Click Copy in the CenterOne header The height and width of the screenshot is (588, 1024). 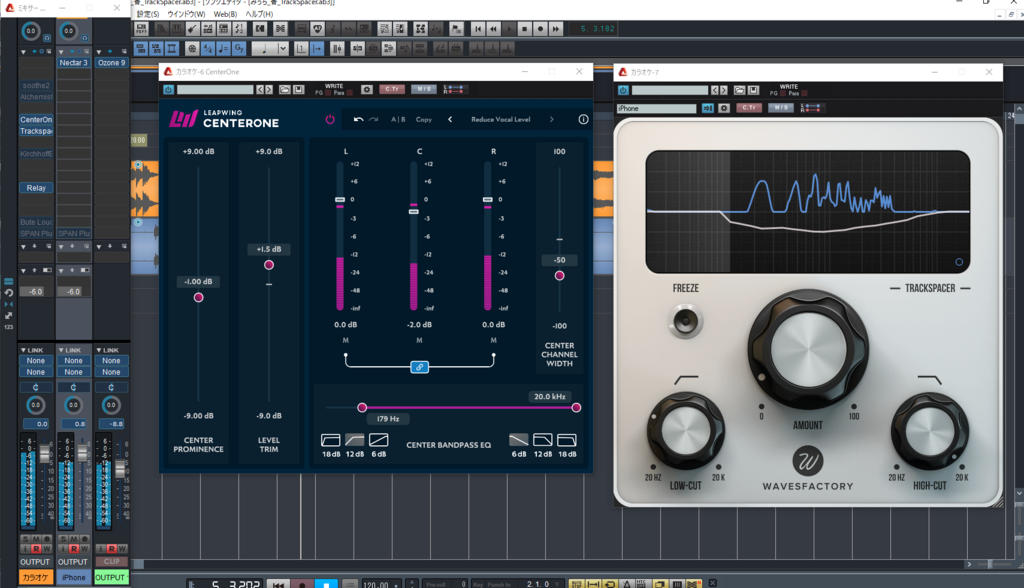tap(424, 120)
